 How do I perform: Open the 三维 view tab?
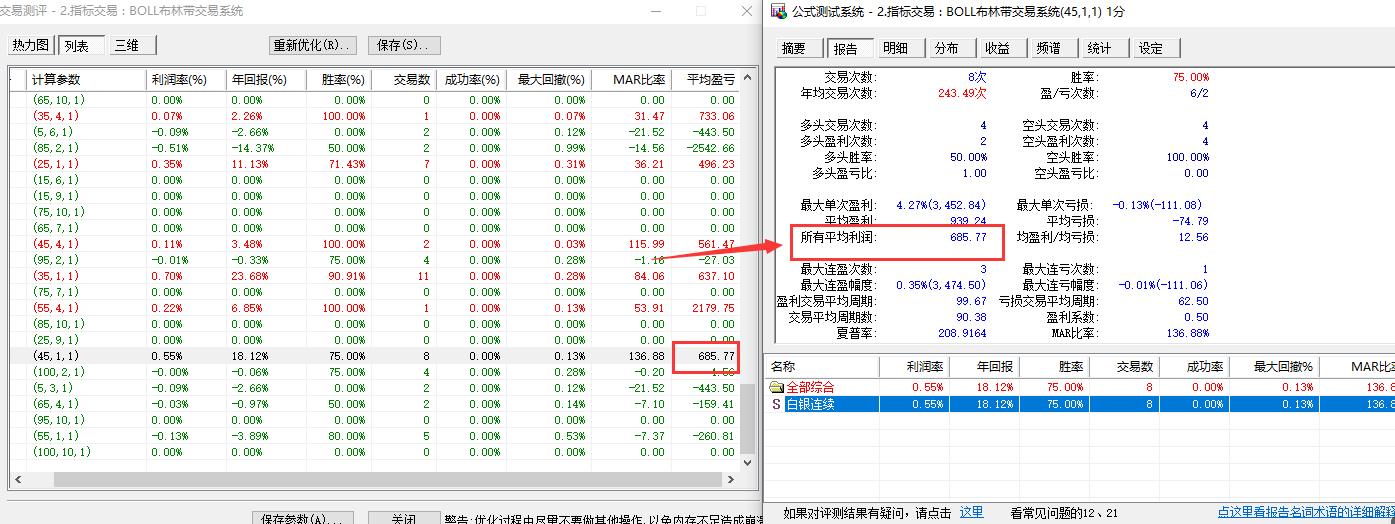pyautogui.click(x=131, y=45)
